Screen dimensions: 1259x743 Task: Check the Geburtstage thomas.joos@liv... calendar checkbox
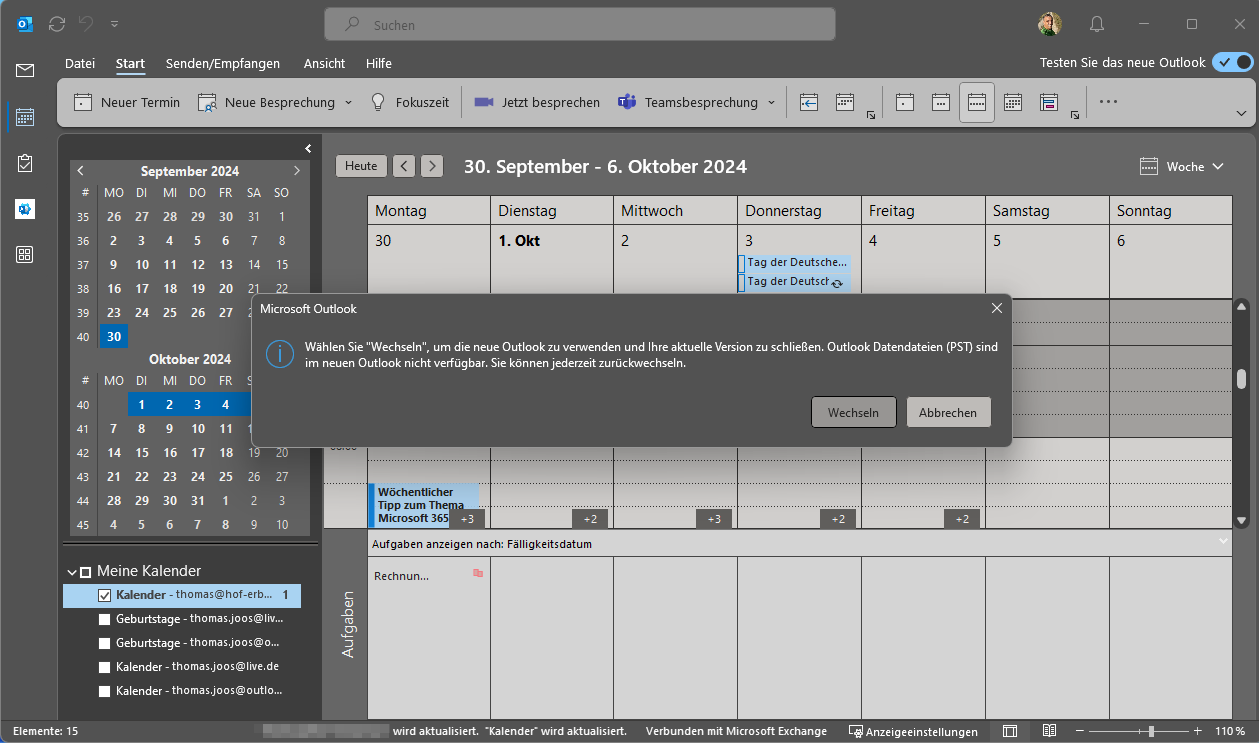click(x=105, y=620)
